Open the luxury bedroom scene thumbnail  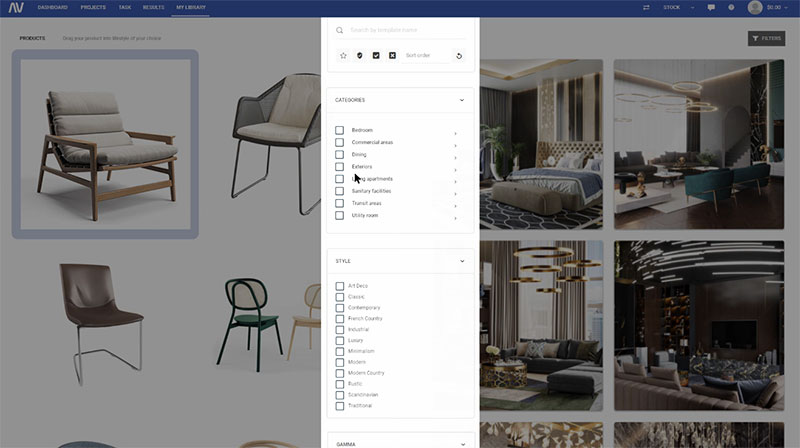click(541, 144)
